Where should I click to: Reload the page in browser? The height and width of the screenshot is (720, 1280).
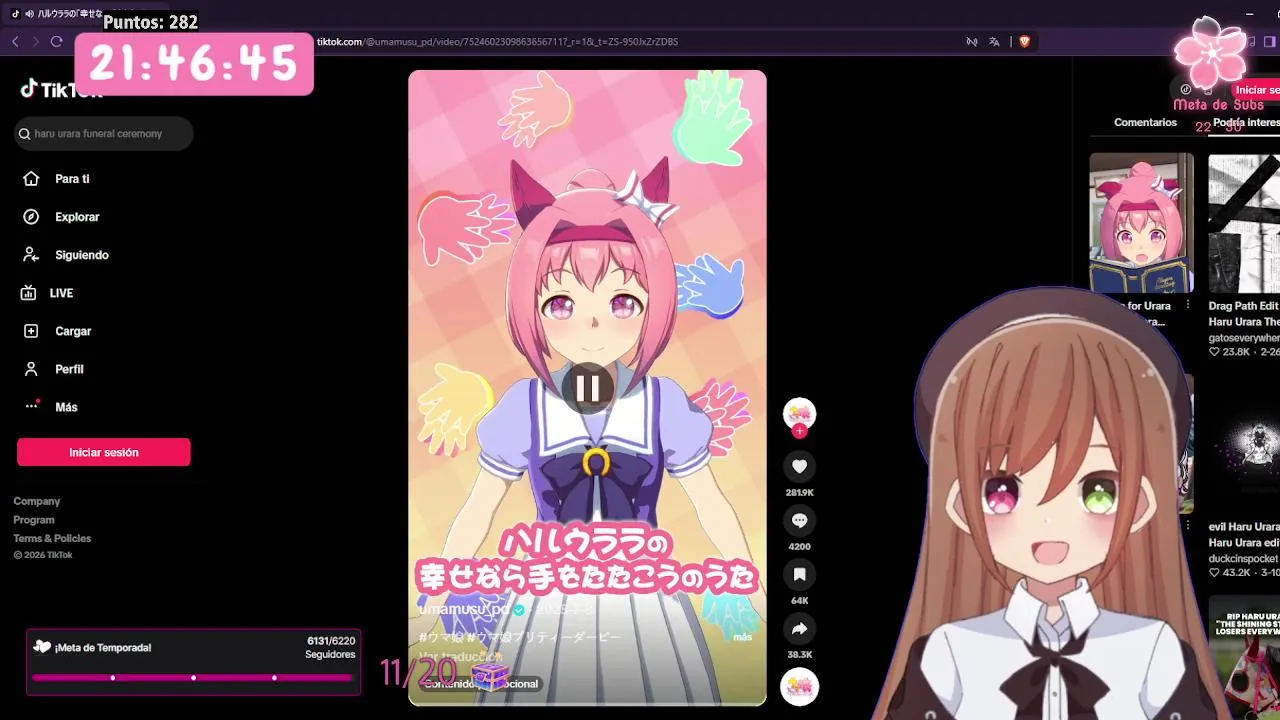click(56, 41)
